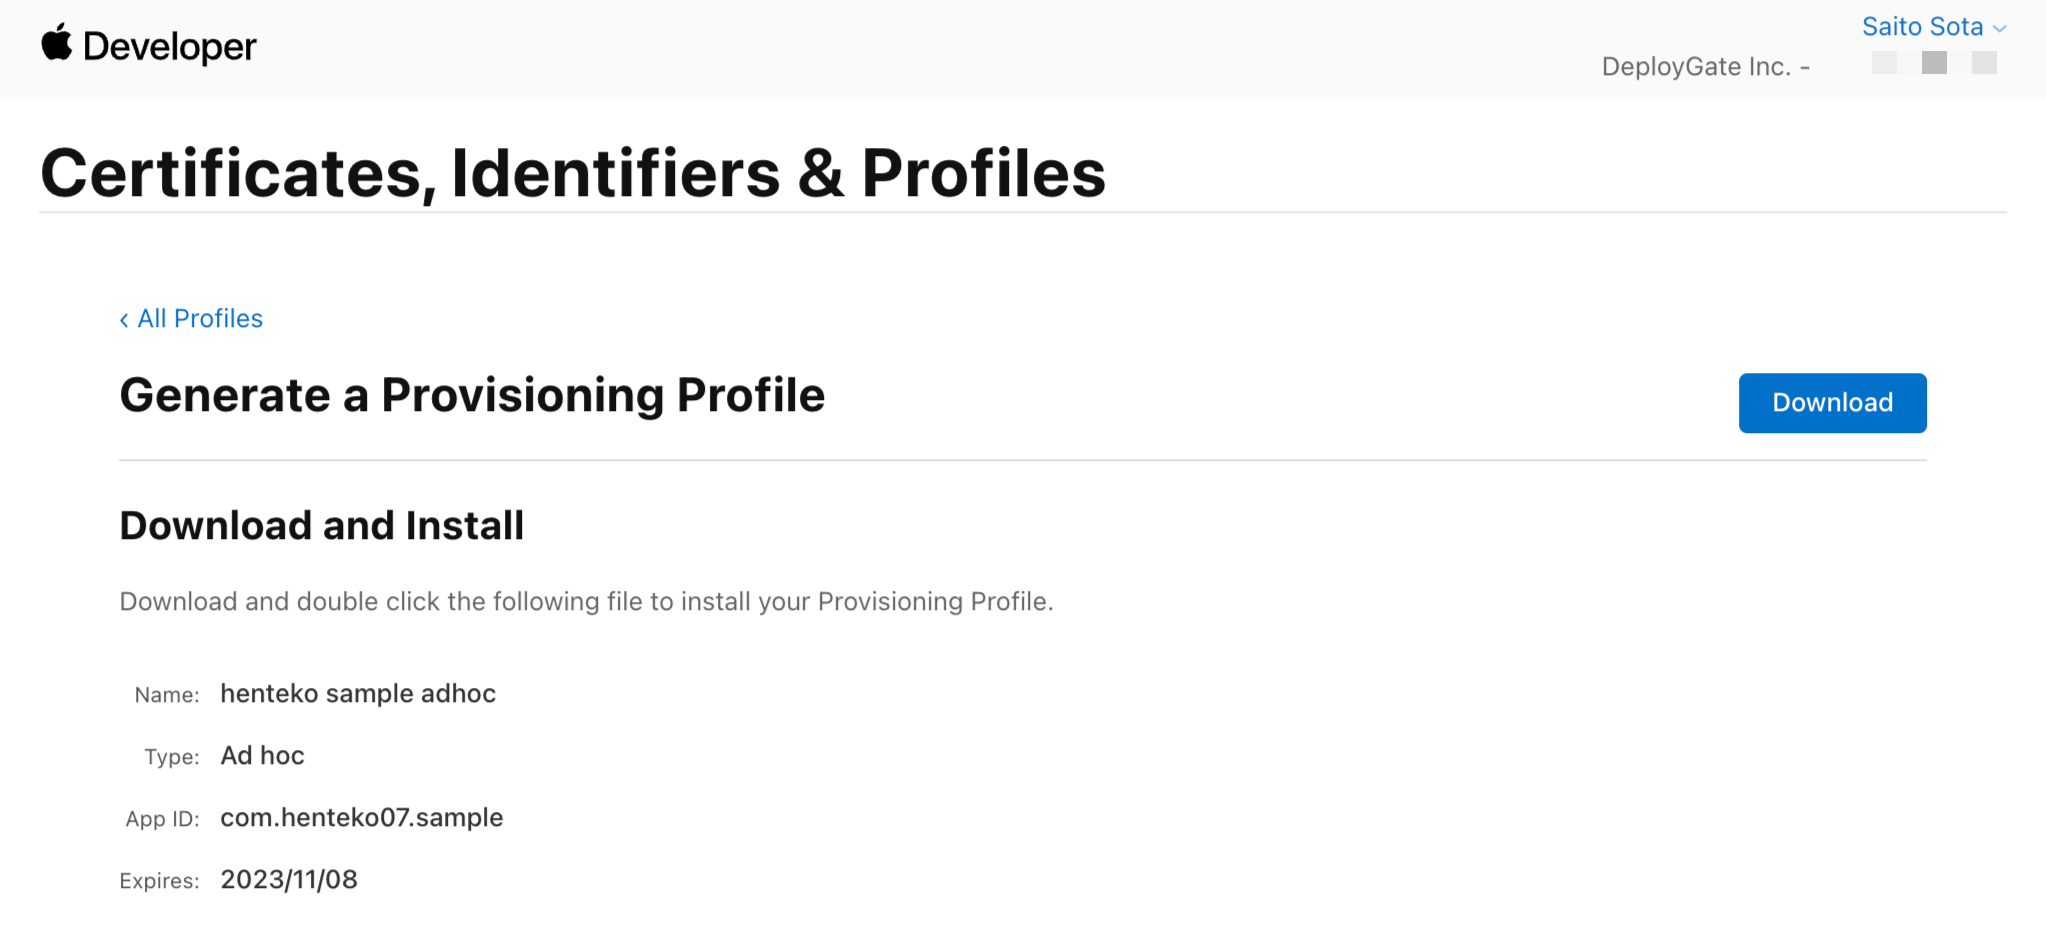Viewport: 2046px width, 944px height.
Task: Click the install instructions text line
Action: click(587, 601)
